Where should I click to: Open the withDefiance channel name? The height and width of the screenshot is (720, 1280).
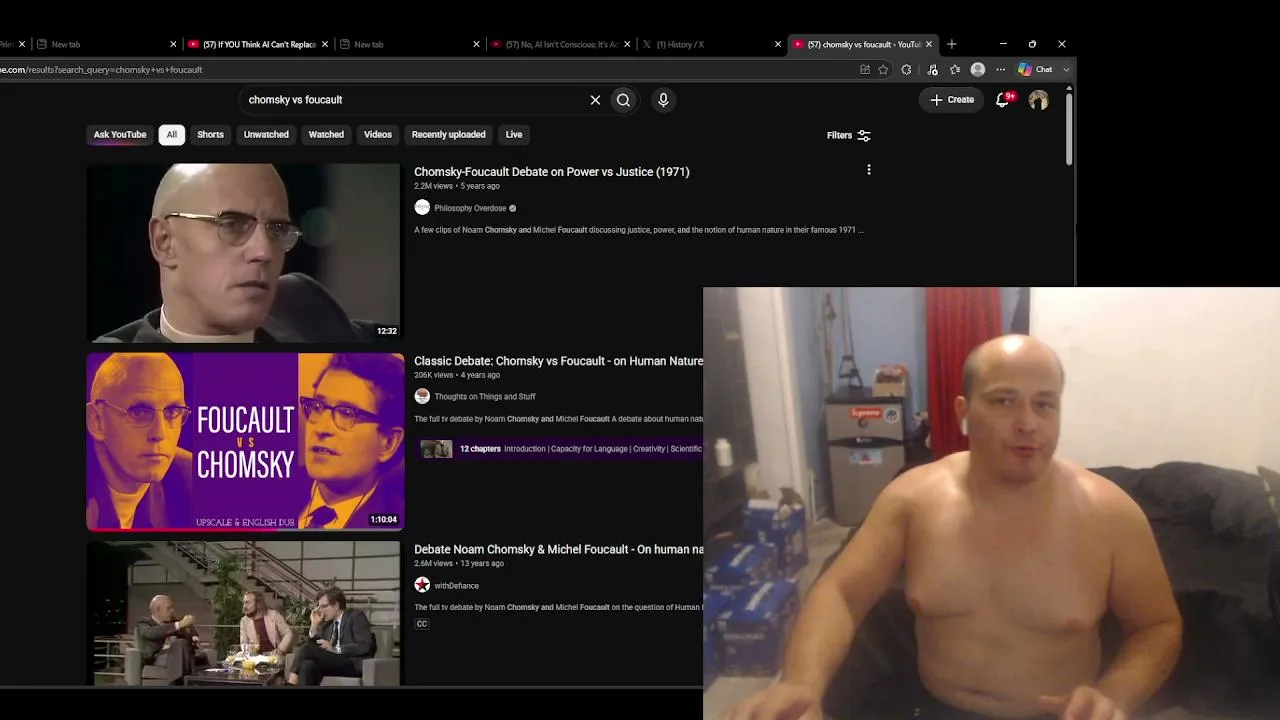click(456, 586)
